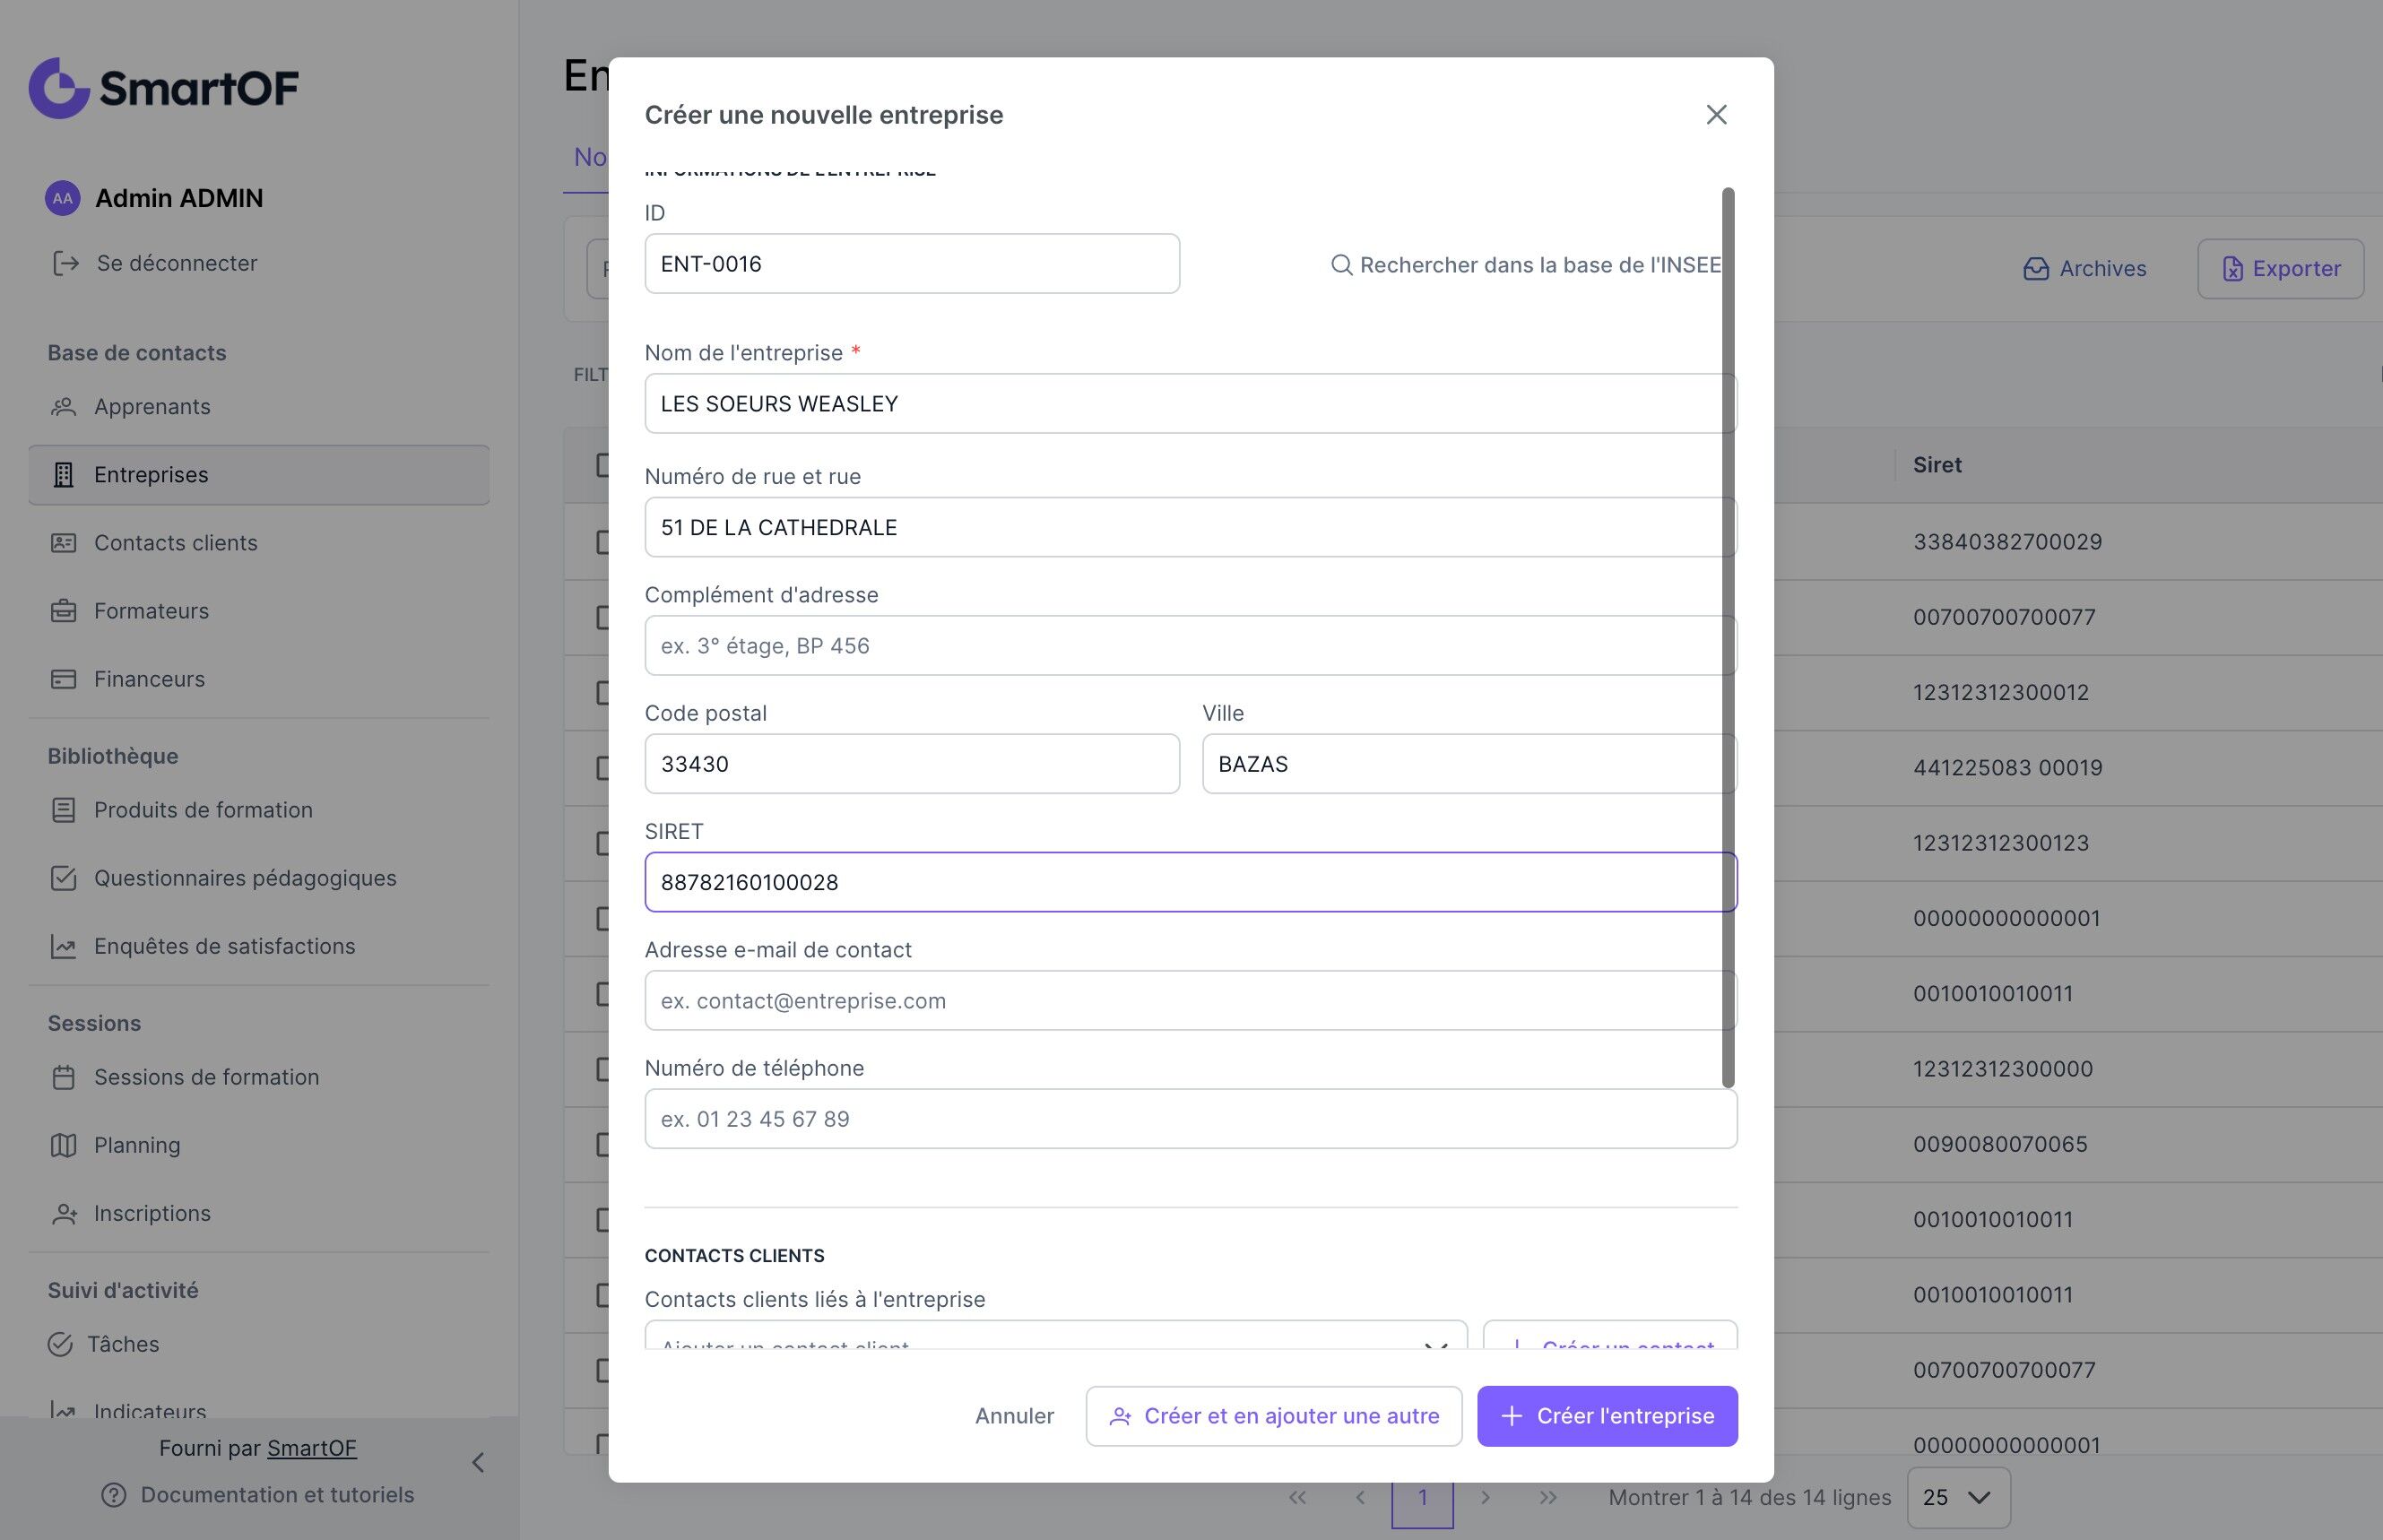Click Créer et en ajouter une autre
Viewport: 2383px width, 1540px height.
1274,1416
